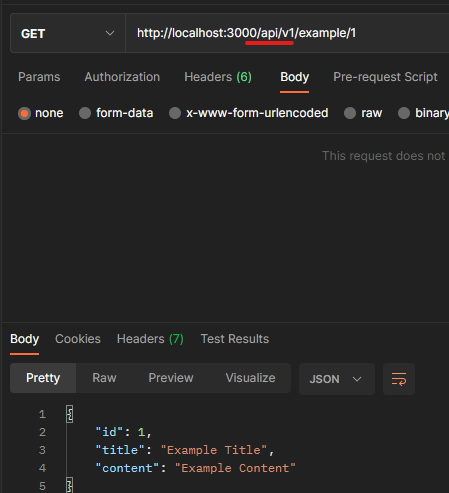
Task: Open response Cookies tab
Action: 78,339
